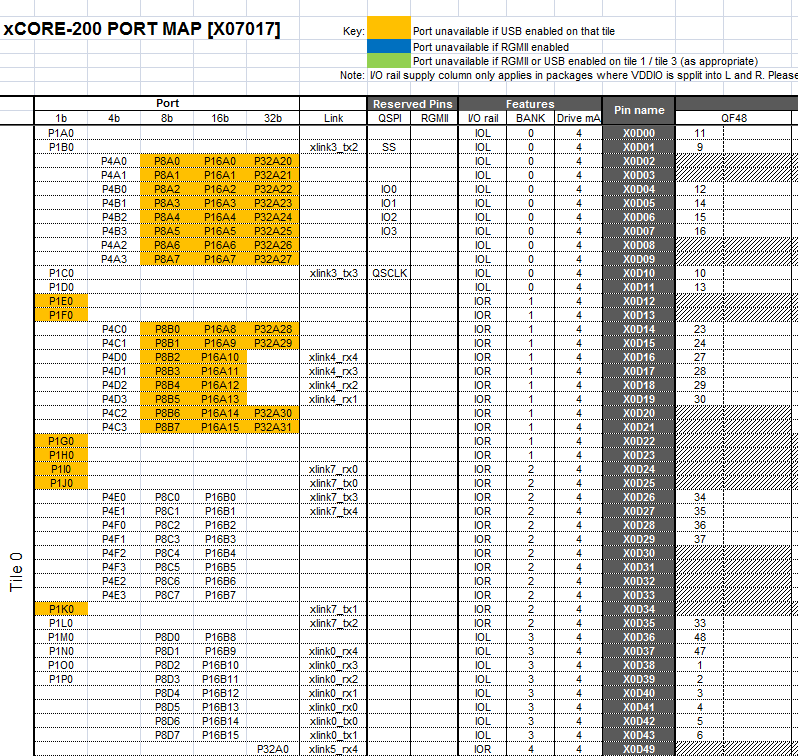Click cell P8C3
This screenshot has width=798, height=756.
click(x=167, y=539)
